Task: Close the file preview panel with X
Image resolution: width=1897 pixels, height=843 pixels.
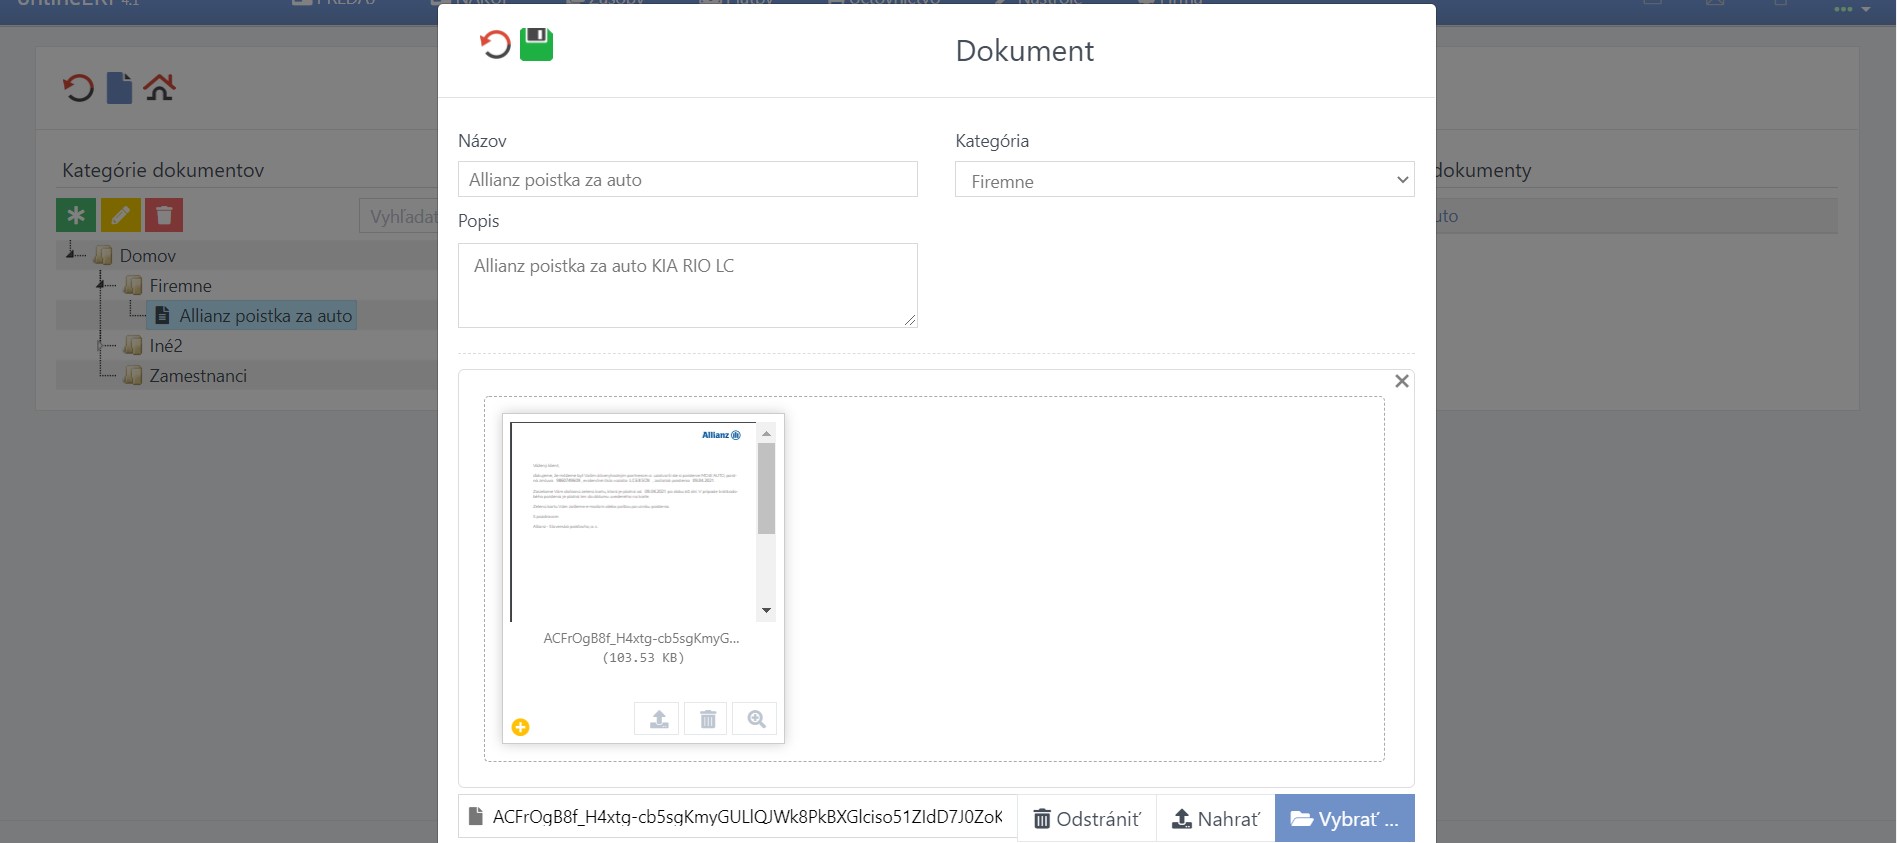Action: [1402, 381]
